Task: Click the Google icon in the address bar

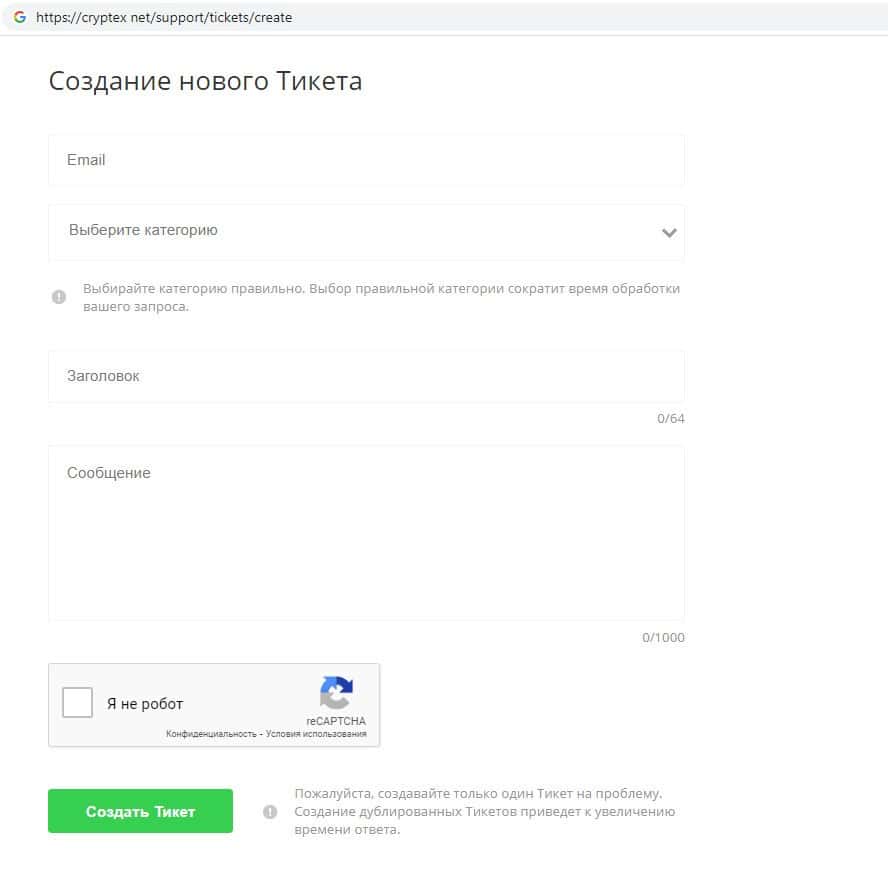Action: (x=20, y=17)
